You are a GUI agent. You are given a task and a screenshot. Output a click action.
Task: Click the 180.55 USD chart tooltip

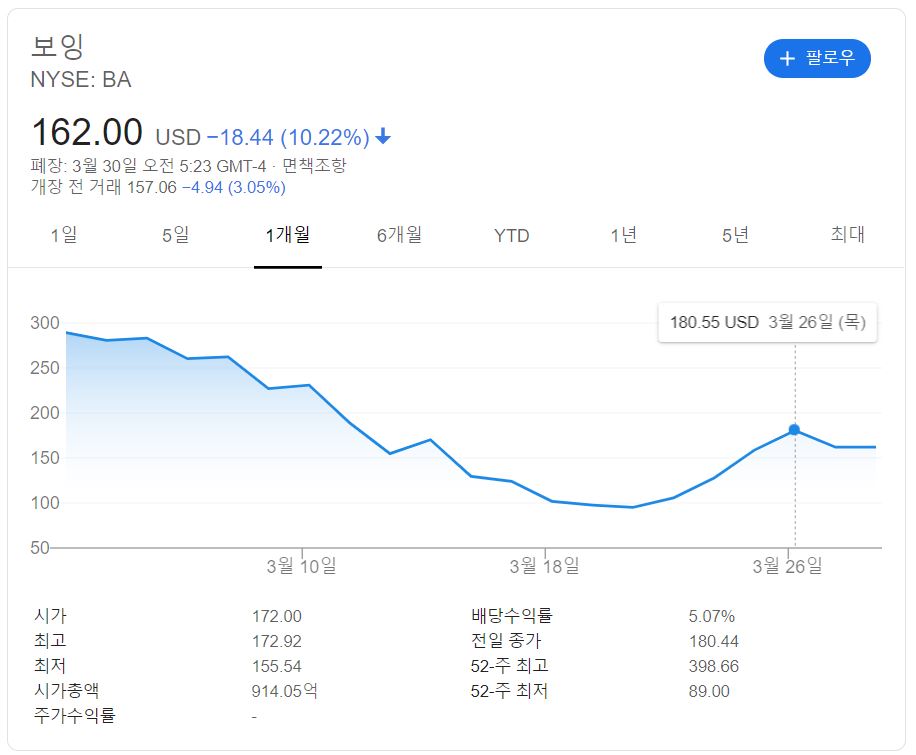tap(767, 322)
